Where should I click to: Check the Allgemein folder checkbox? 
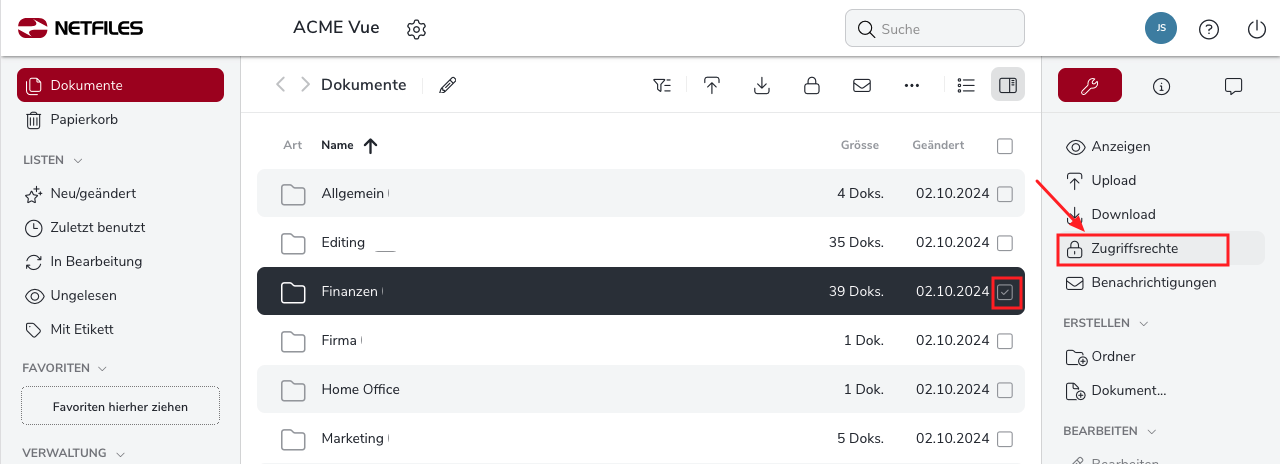1005,194
